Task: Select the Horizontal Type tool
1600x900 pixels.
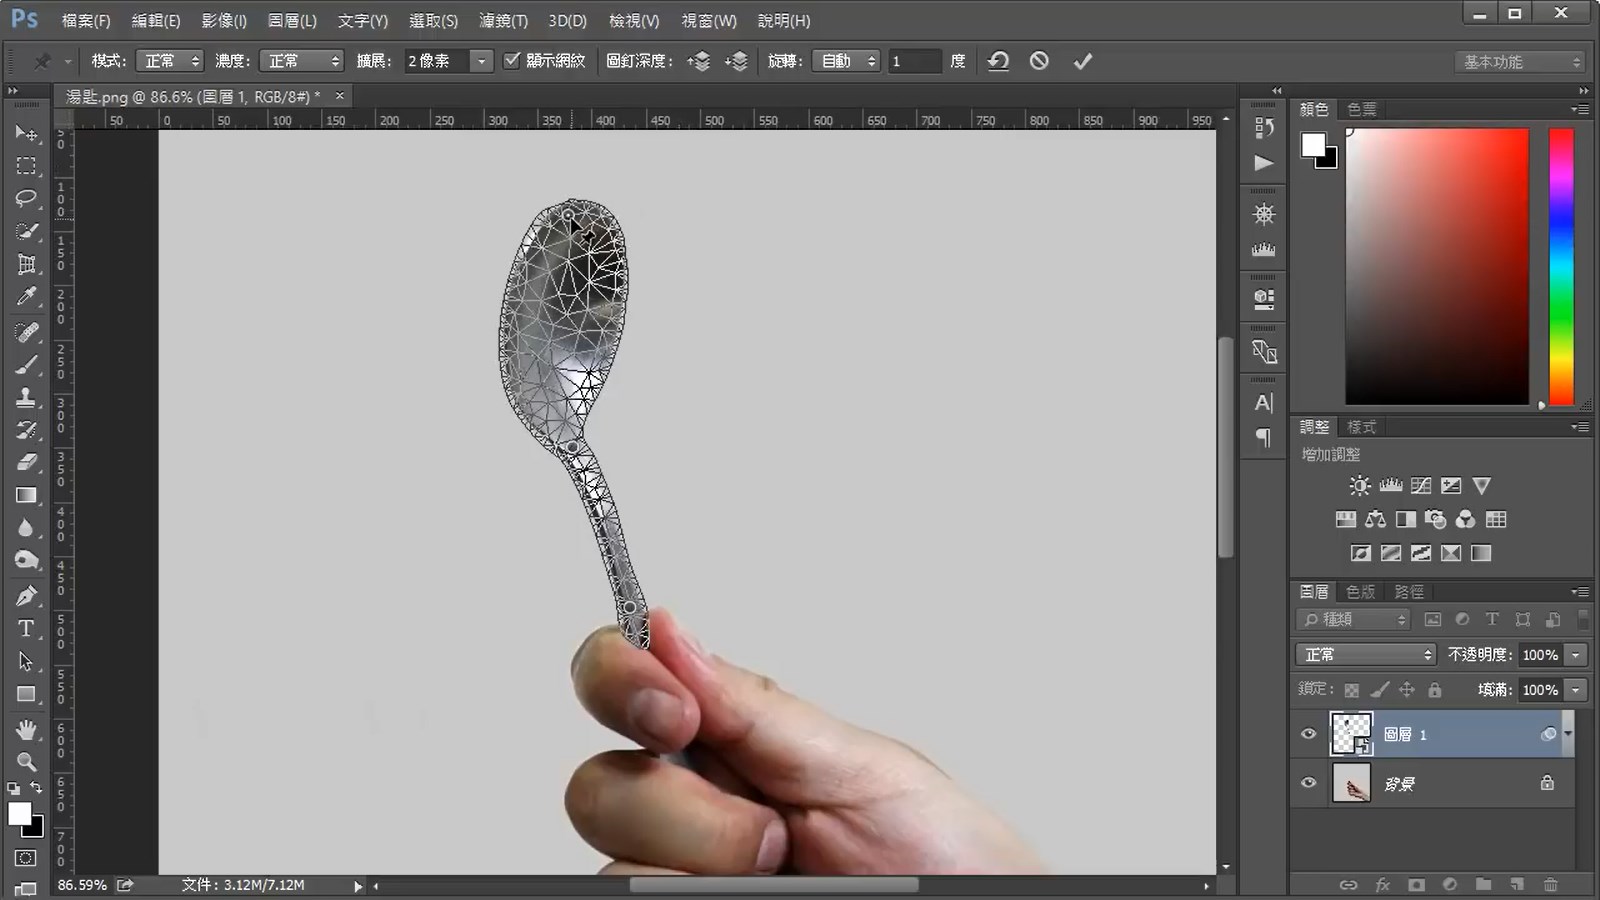Action: [26, 629]
